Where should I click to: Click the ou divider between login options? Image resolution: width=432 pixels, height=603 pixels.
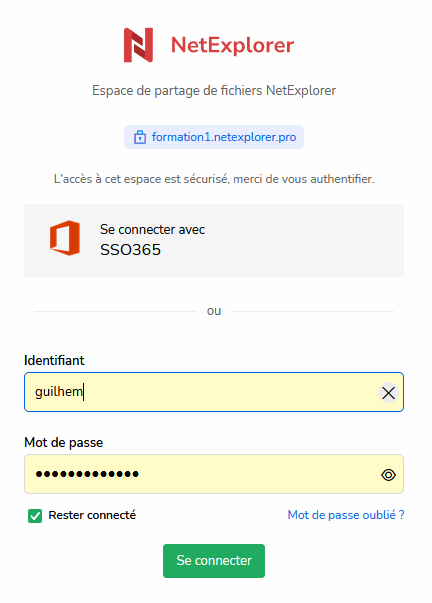coord(214,311)
